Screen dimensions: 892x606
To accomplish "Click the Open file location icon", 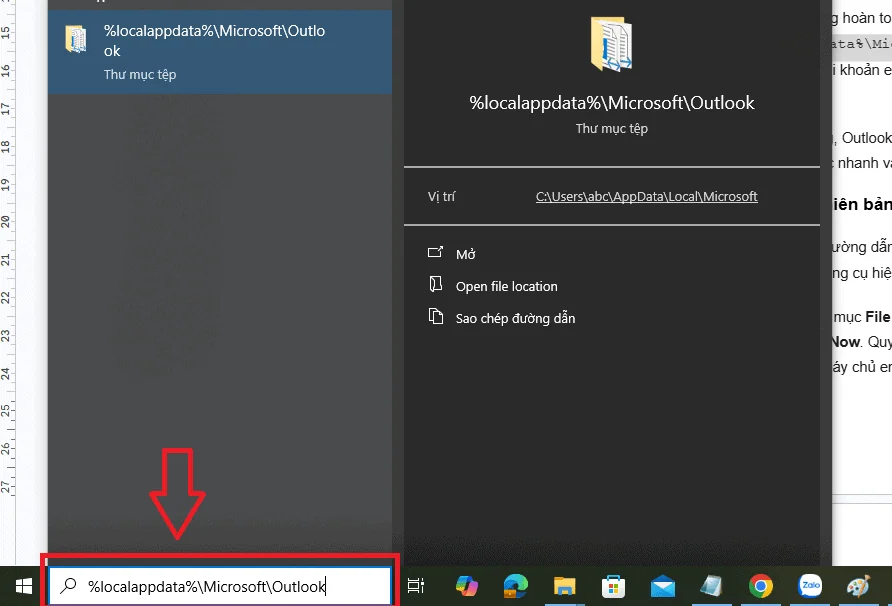I will (436, 284).
